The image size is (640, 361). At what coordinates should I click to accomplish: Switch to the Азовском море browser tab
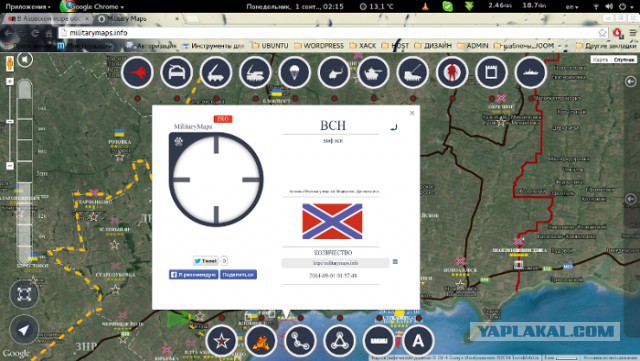pos(49,19)
